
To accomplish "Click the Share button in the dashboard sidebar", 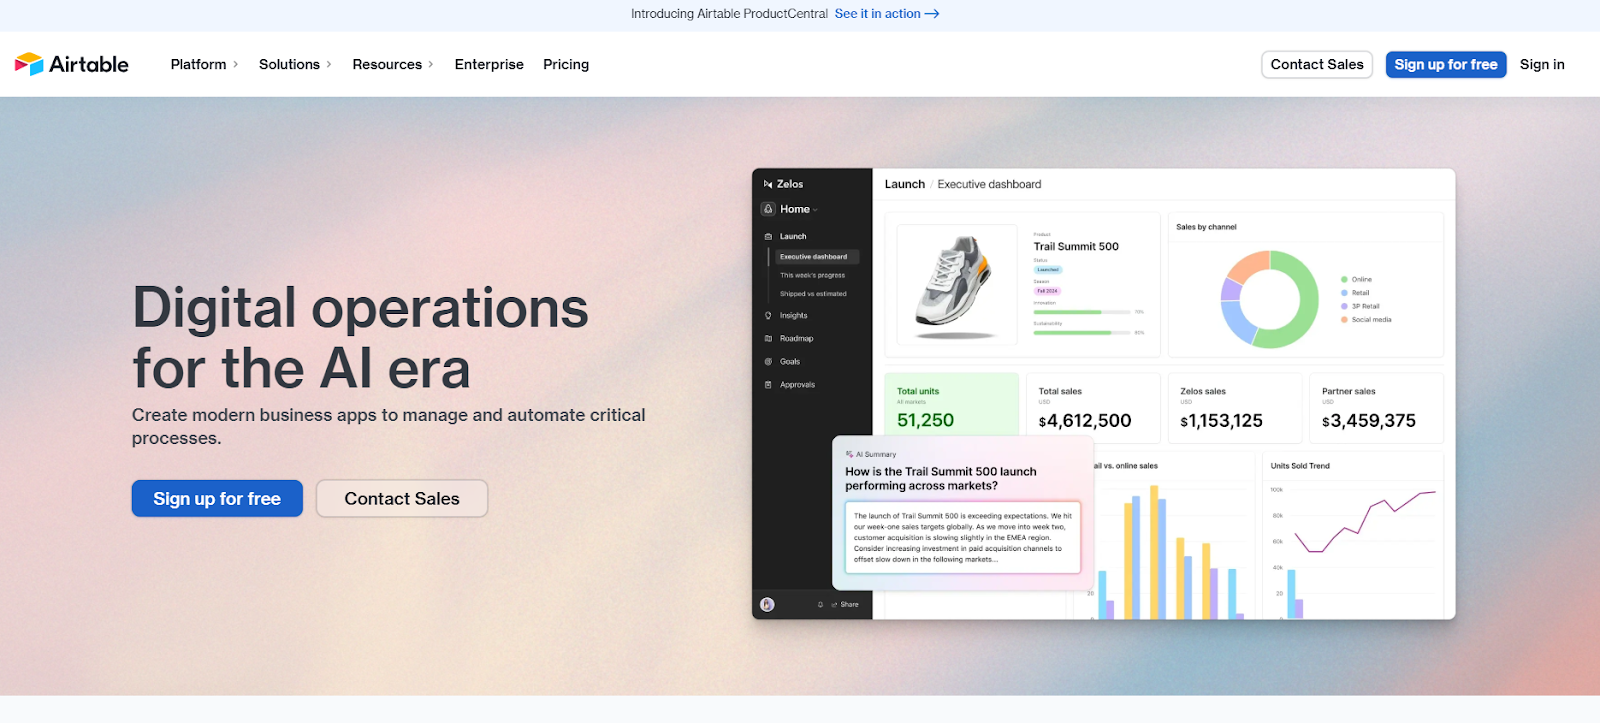I will pos(845,604).
